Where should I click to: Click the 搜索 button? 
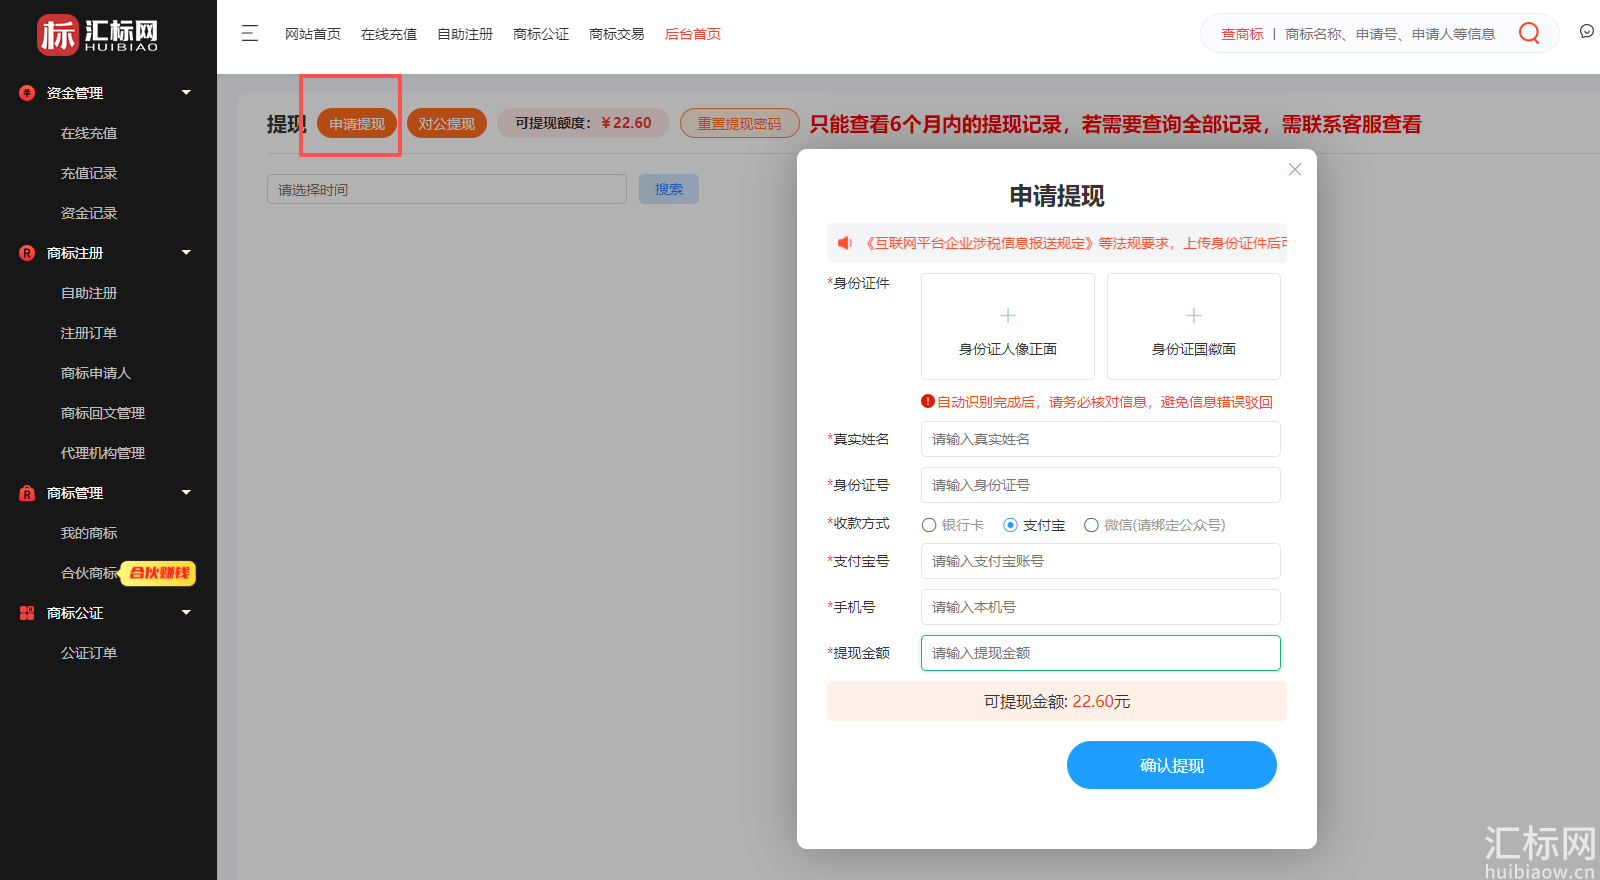point(669,189)
